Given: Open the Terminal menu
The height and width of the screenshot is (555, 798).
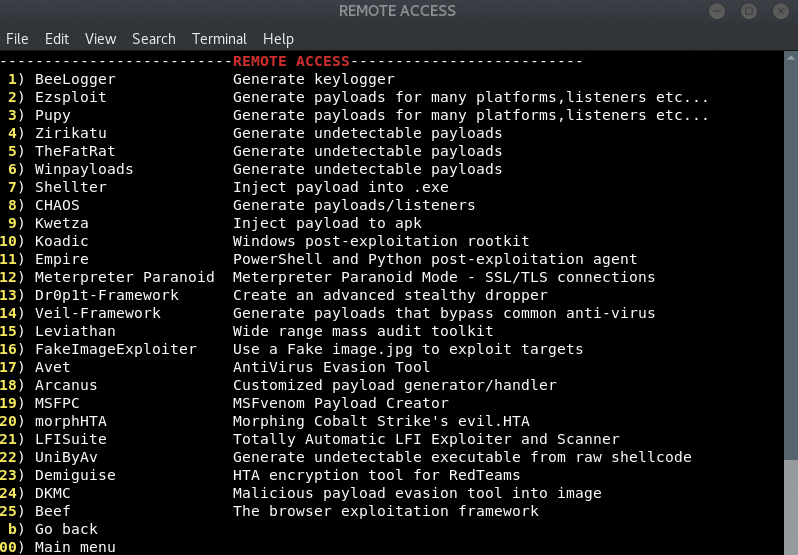Looking at the screenshot, I should click(219, 39).
